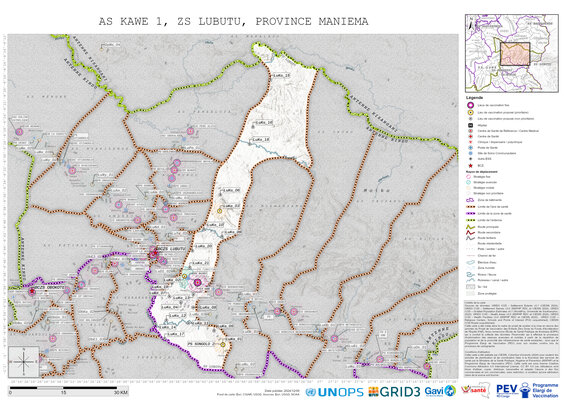Click the UNOPS logo
Image resolution: width=566 pixels, height=400 pixels.
point(334,392)
